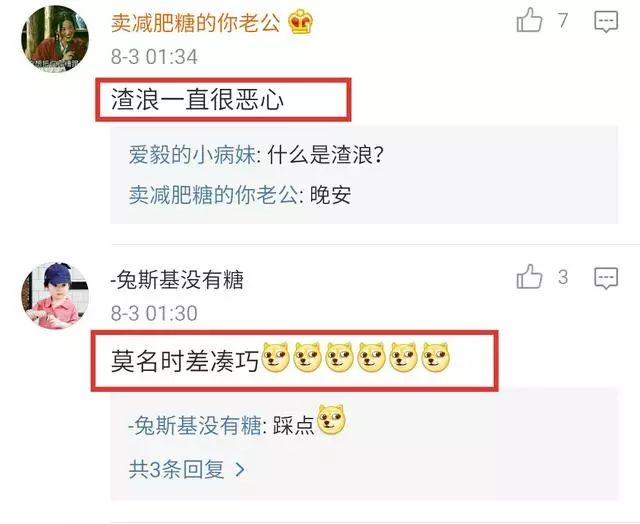This screenshot has height=524, width=640.
Task: Open avatar of 卖减肥糖的你老公
Action: pos(55,39)
